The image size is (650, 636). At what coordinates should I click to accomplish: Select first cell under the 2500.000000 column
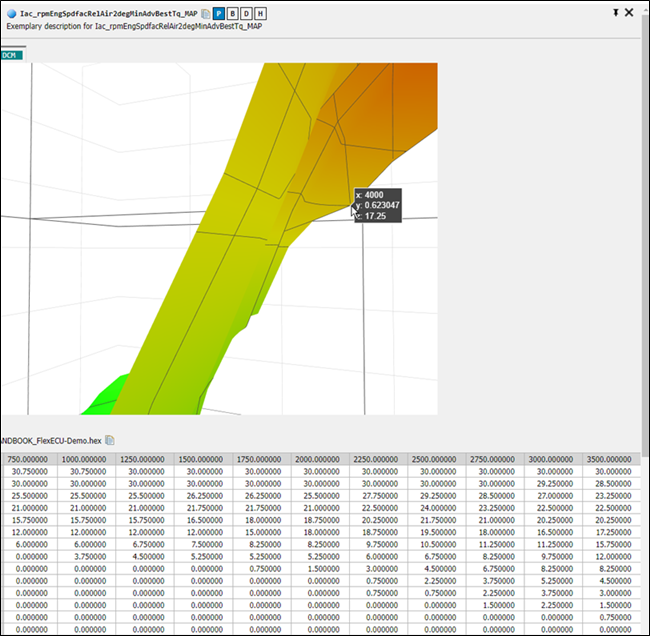click(x=437, y=470)
